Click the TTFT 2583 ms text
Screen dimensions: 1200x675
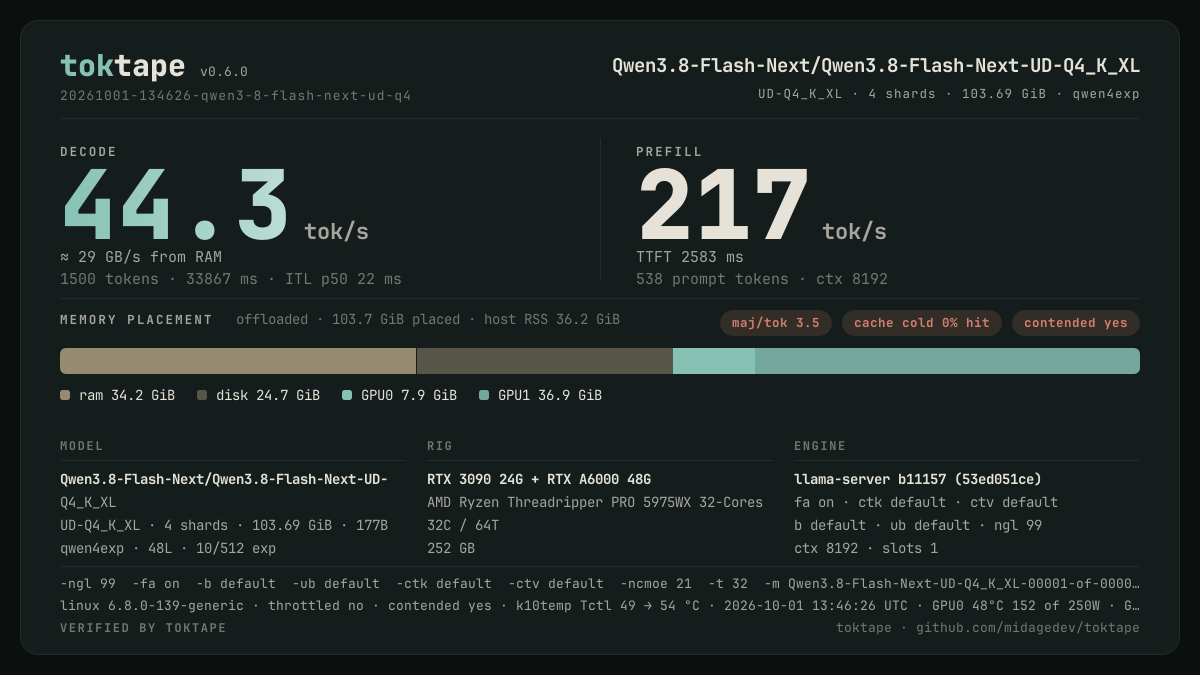(690, 257)
